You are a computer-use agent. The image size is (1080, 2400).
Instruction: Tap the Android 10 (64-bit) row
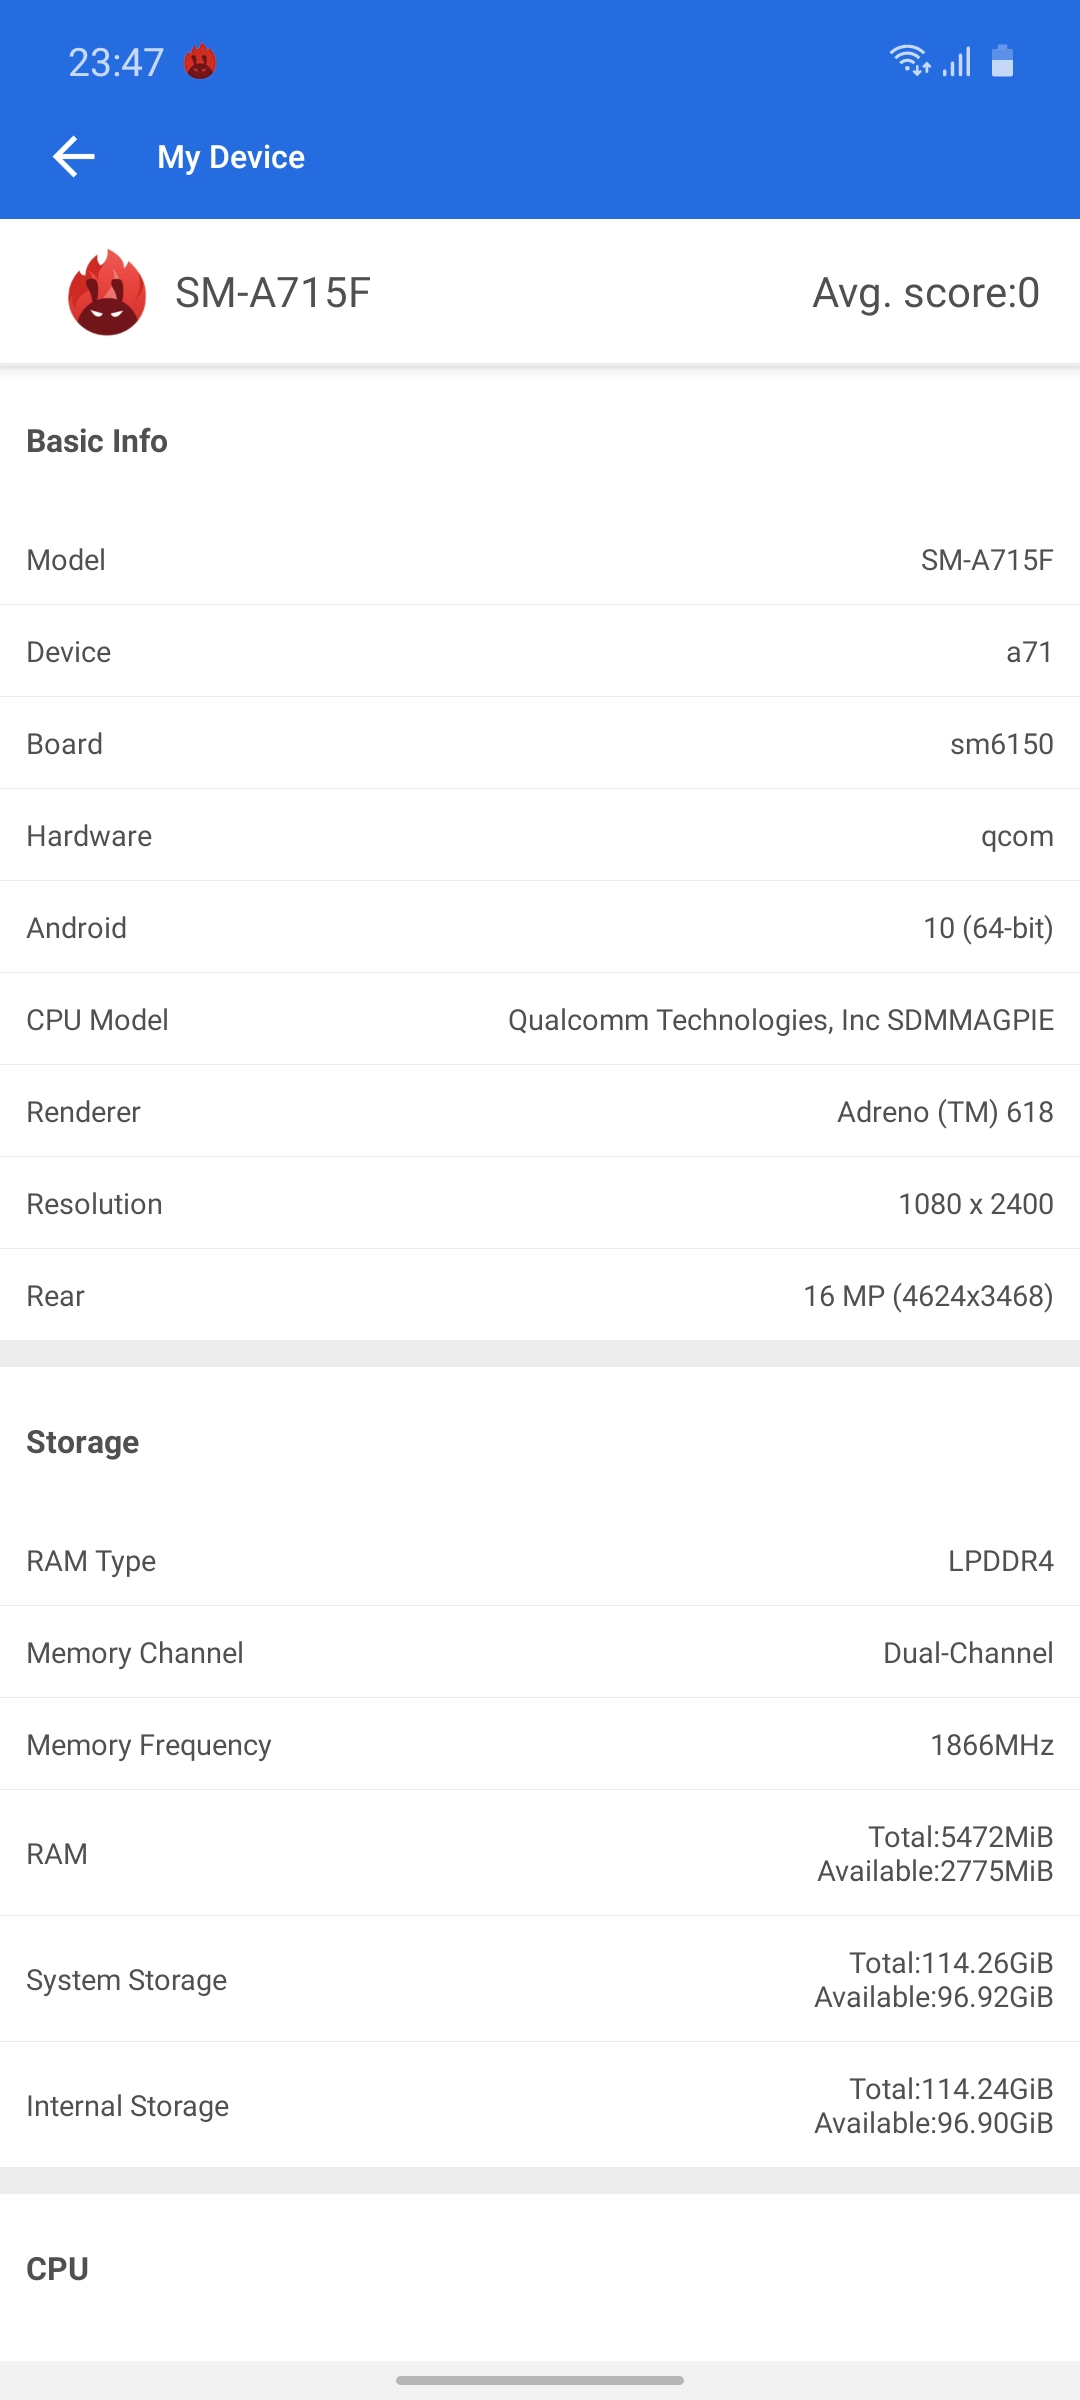(x=540, y=928)
